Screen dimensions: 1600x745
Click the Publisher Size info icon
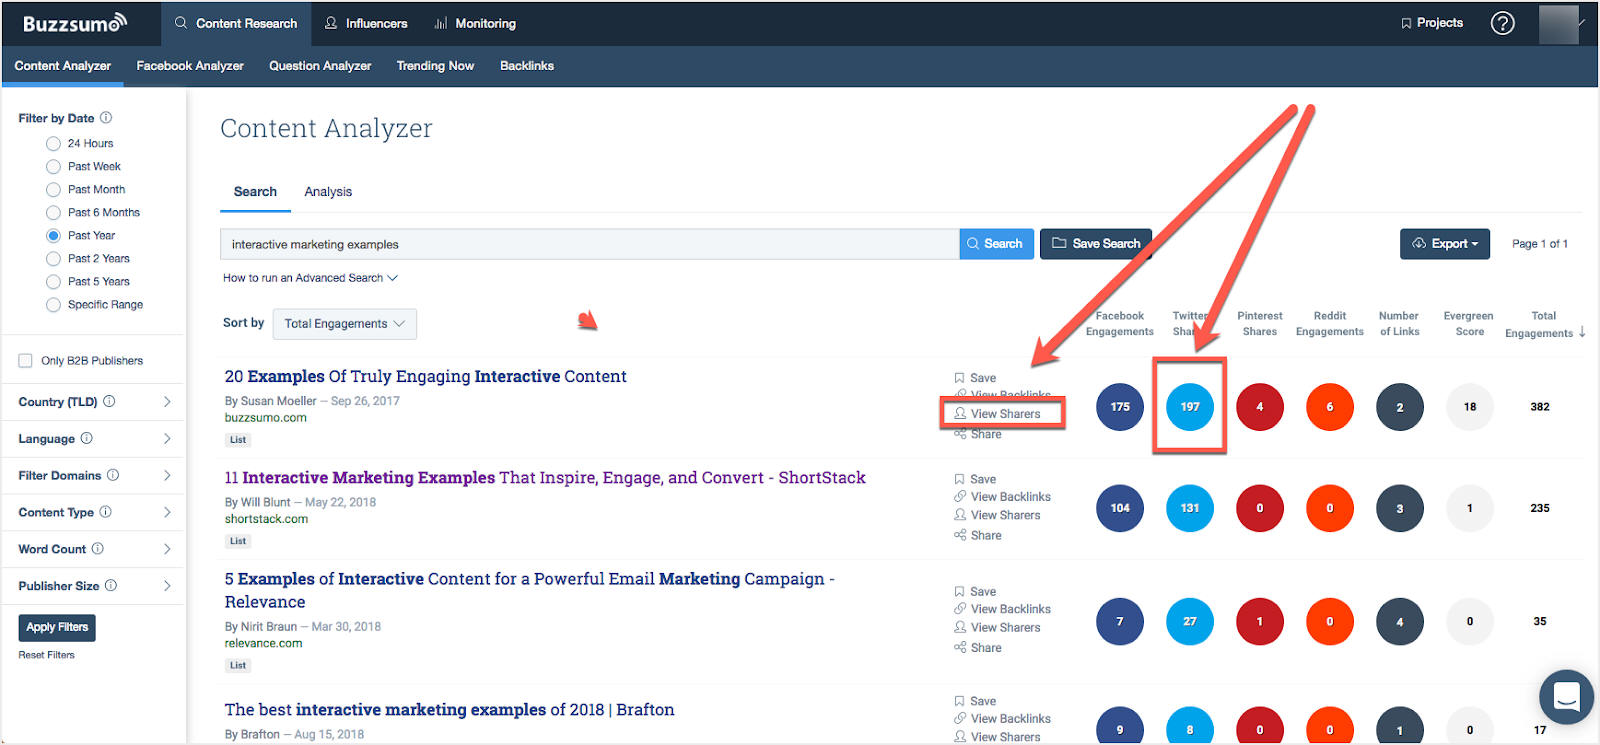click(x=110, y=585)
